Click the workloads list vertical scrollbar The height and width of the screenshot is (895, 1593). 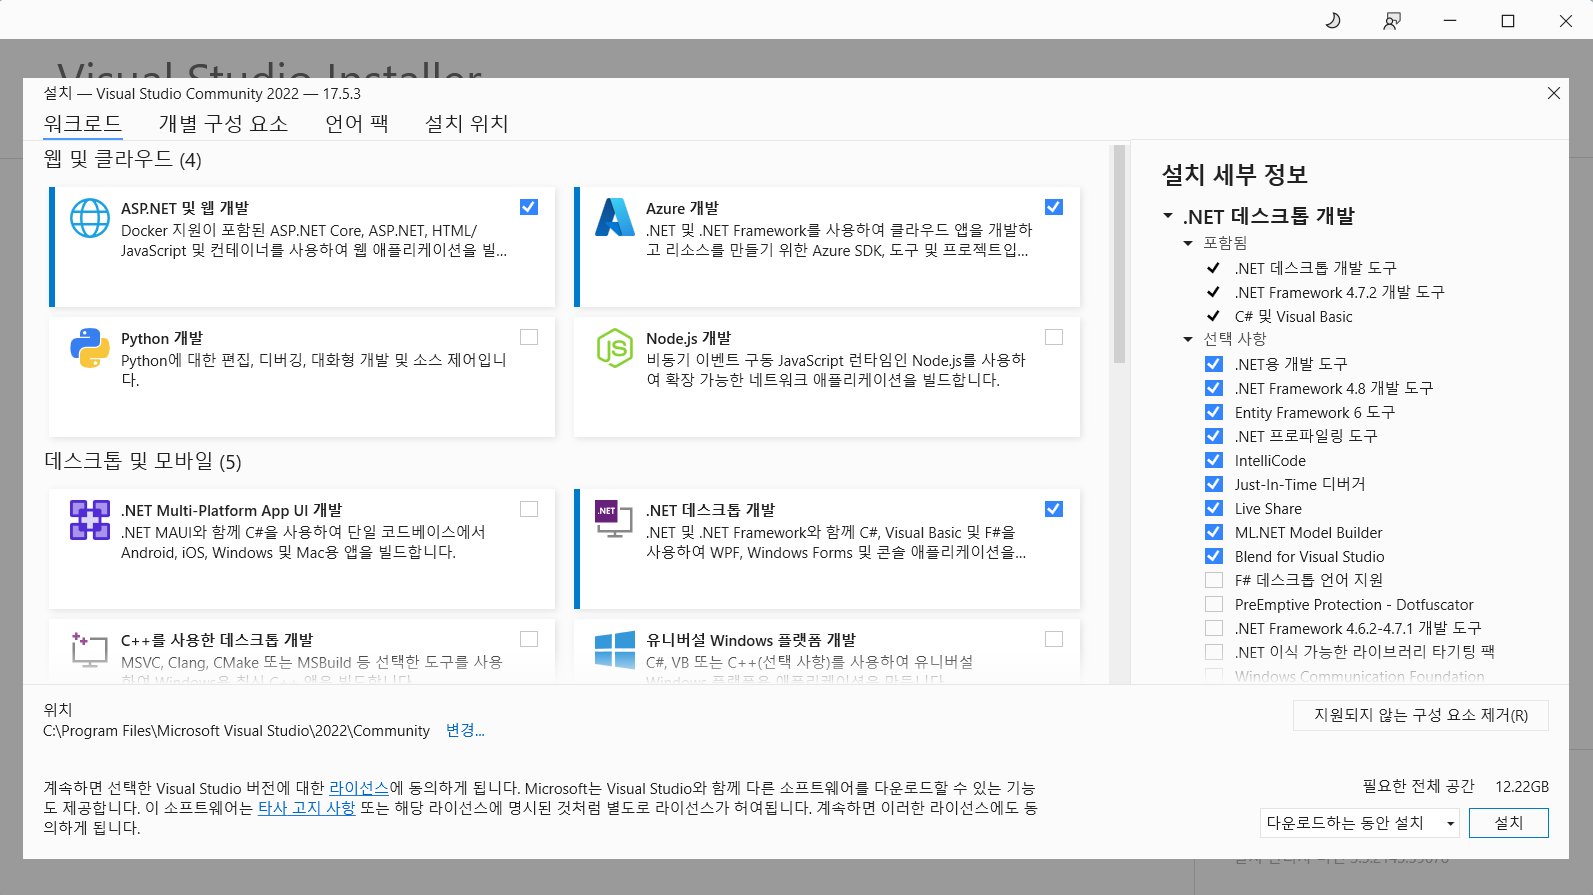(x=1119, y=256)
